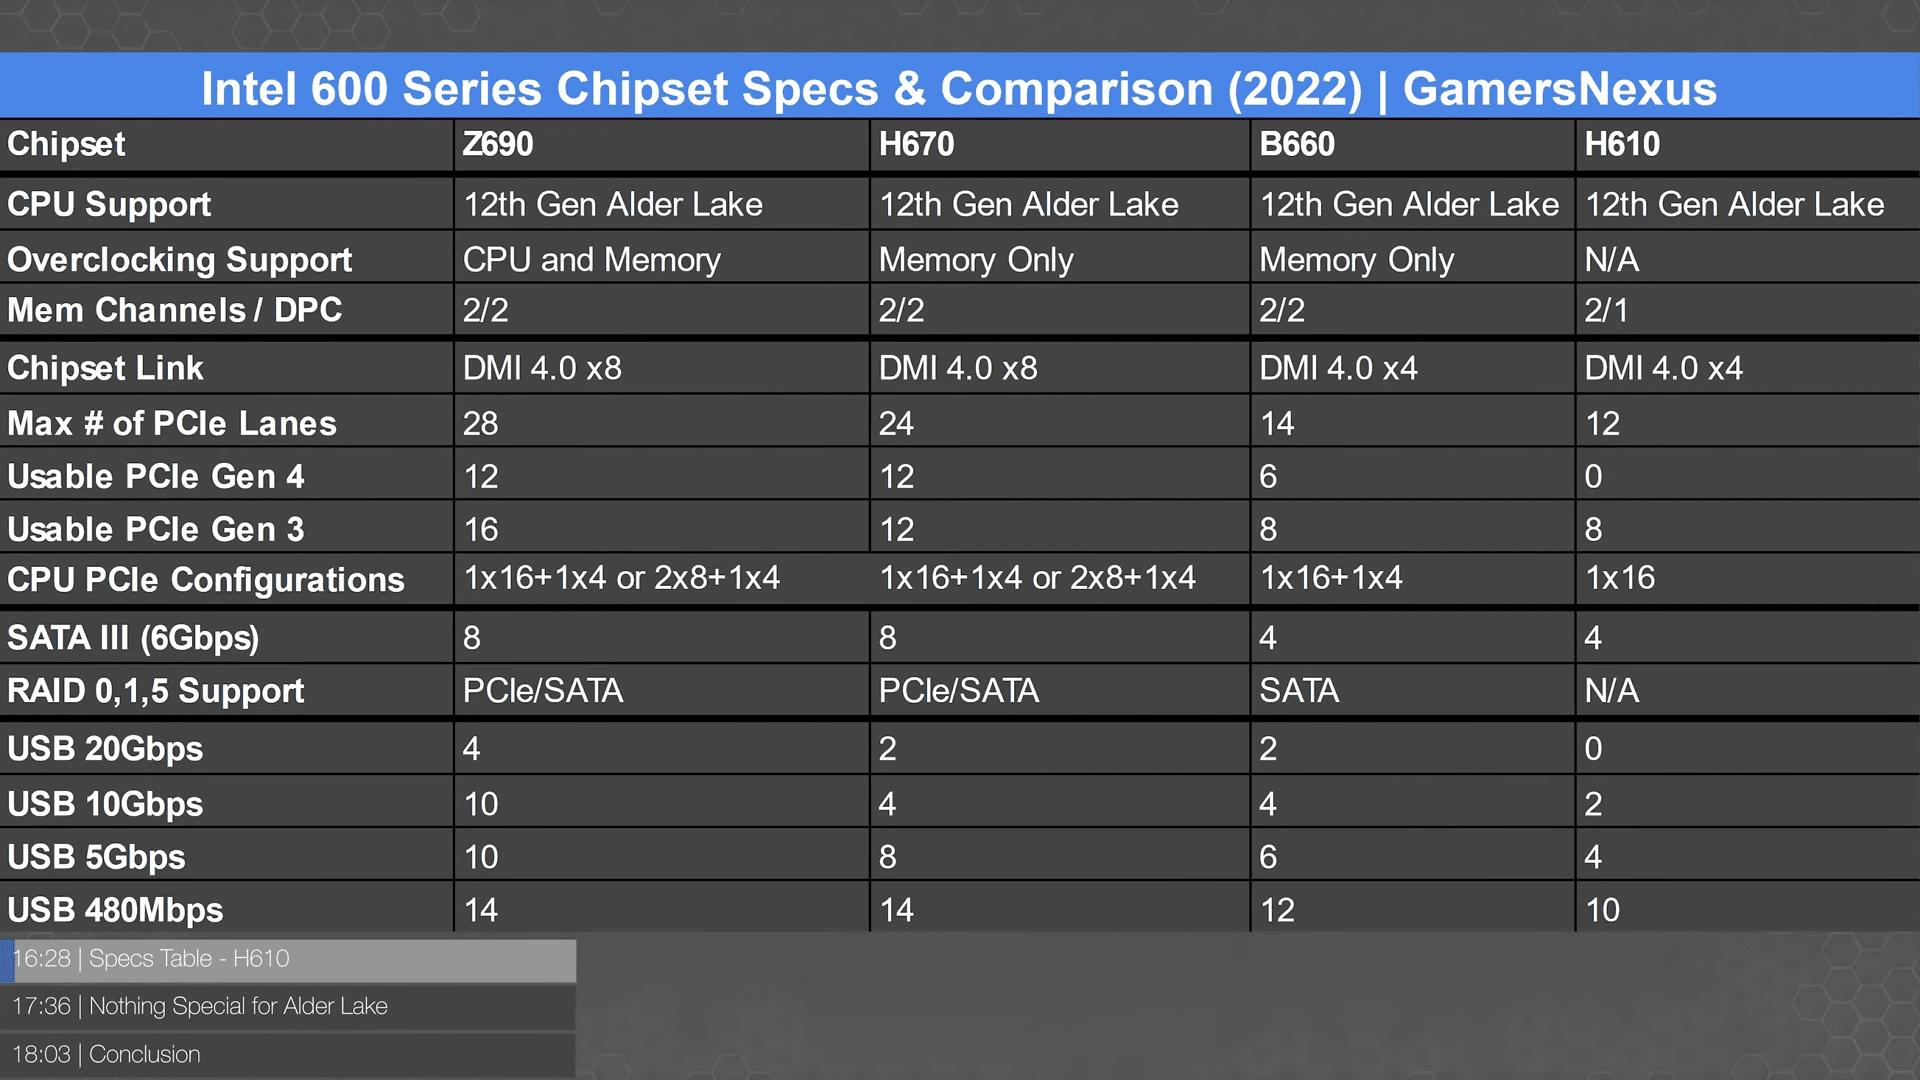Click the B660 'DMI 4.0 x4' cell

(x=1338, y=368)
